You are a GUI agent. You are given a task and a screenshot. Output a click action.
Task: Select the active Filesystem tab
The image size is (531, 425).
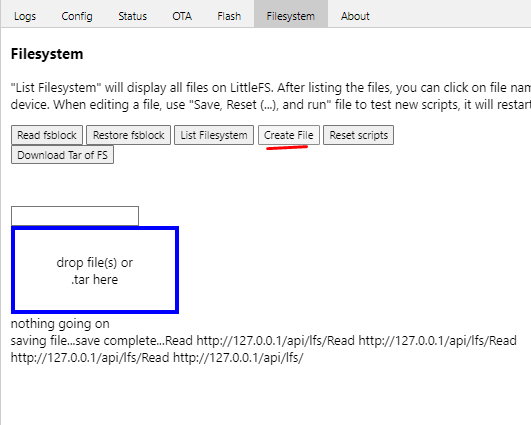291,16
